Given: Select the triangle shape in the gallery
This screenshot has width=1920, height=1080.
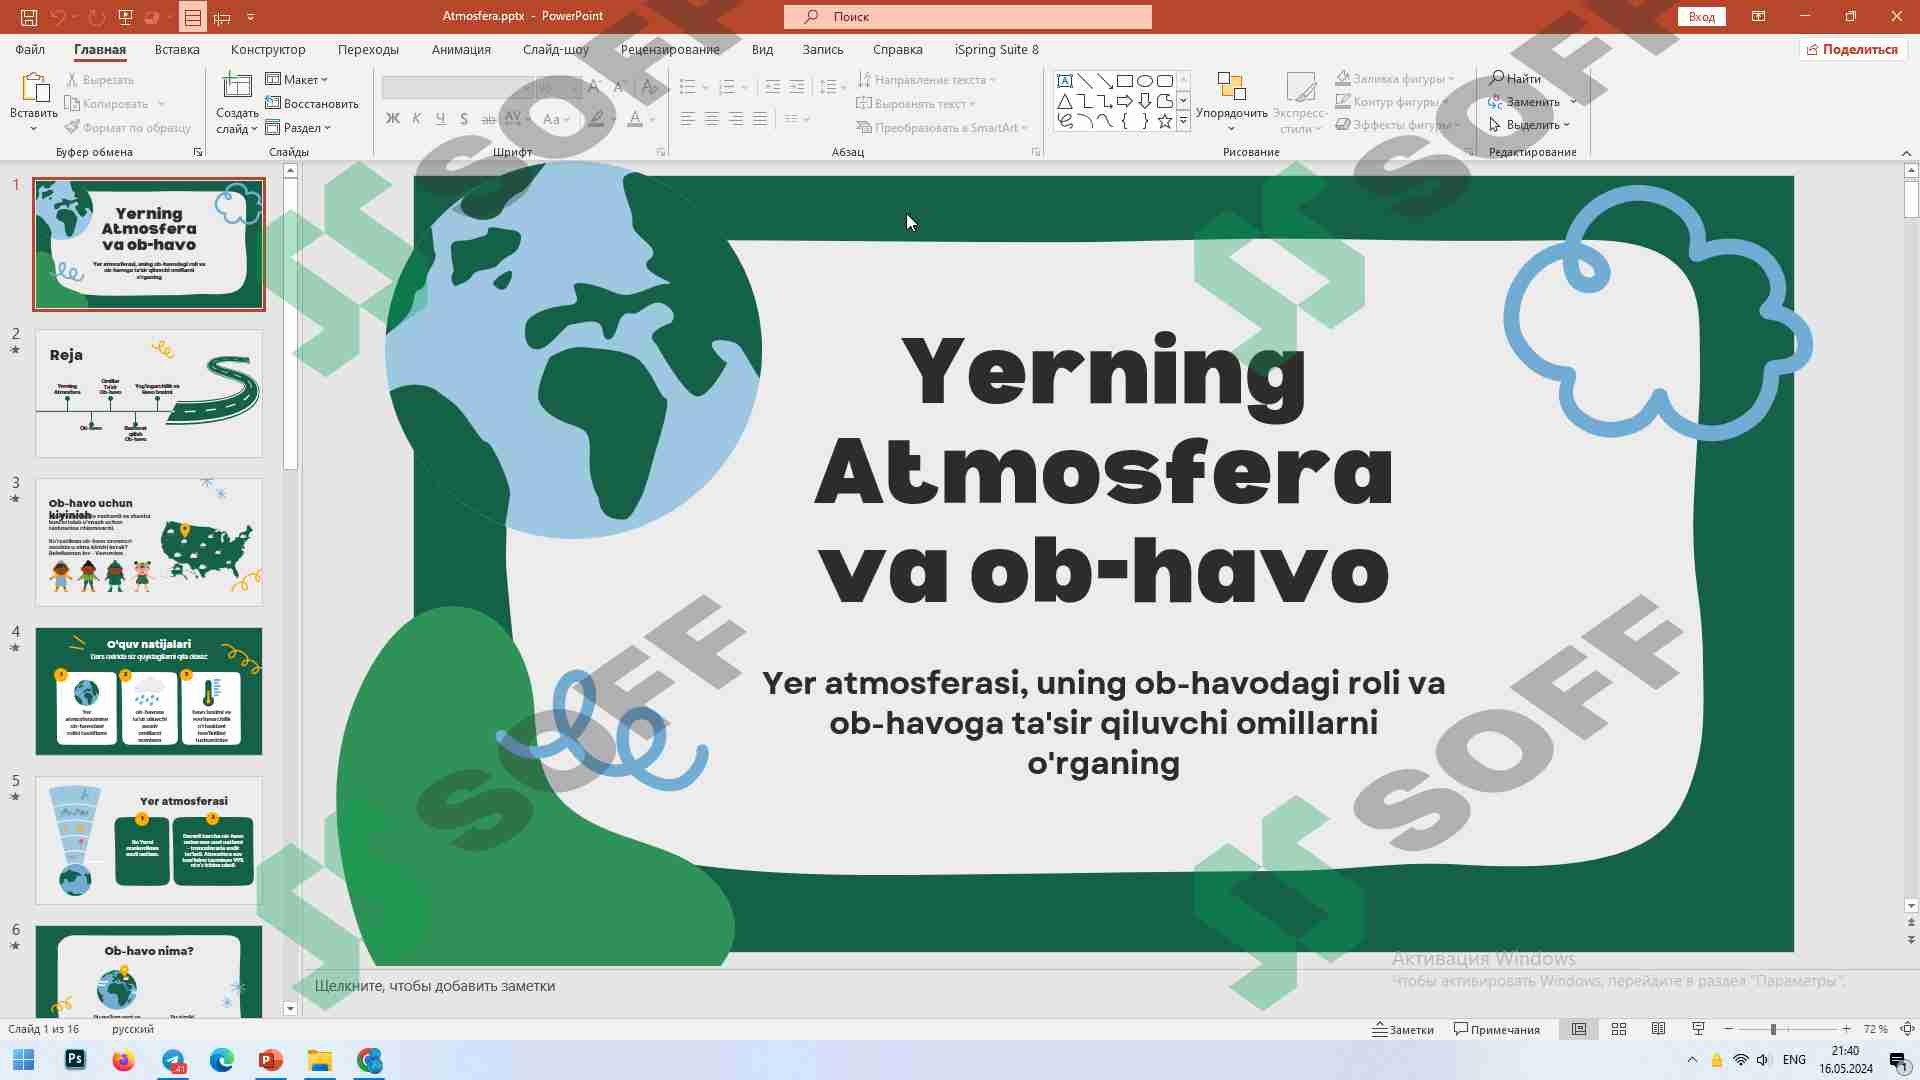Looking at the screenshot, I should [1065, 101].
